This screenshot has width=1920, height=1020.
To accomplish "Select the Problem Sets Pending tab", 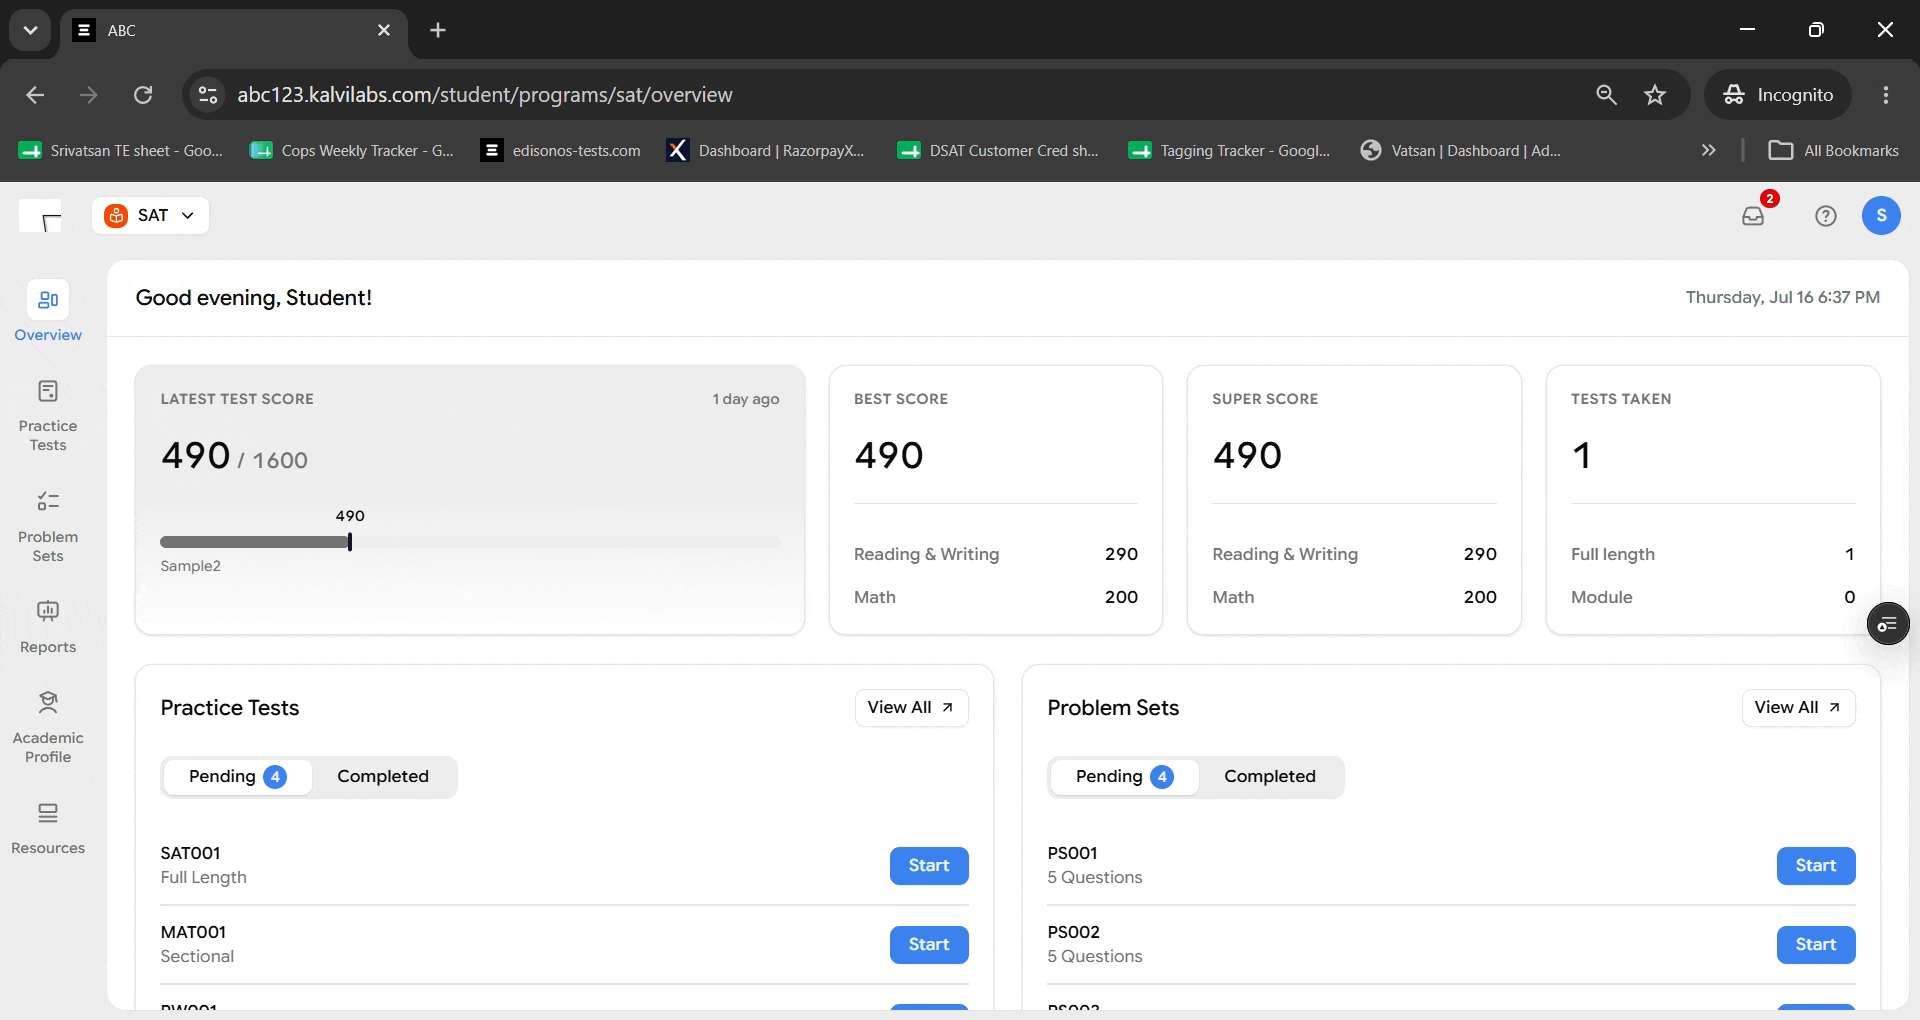I will pos(1123,777).
